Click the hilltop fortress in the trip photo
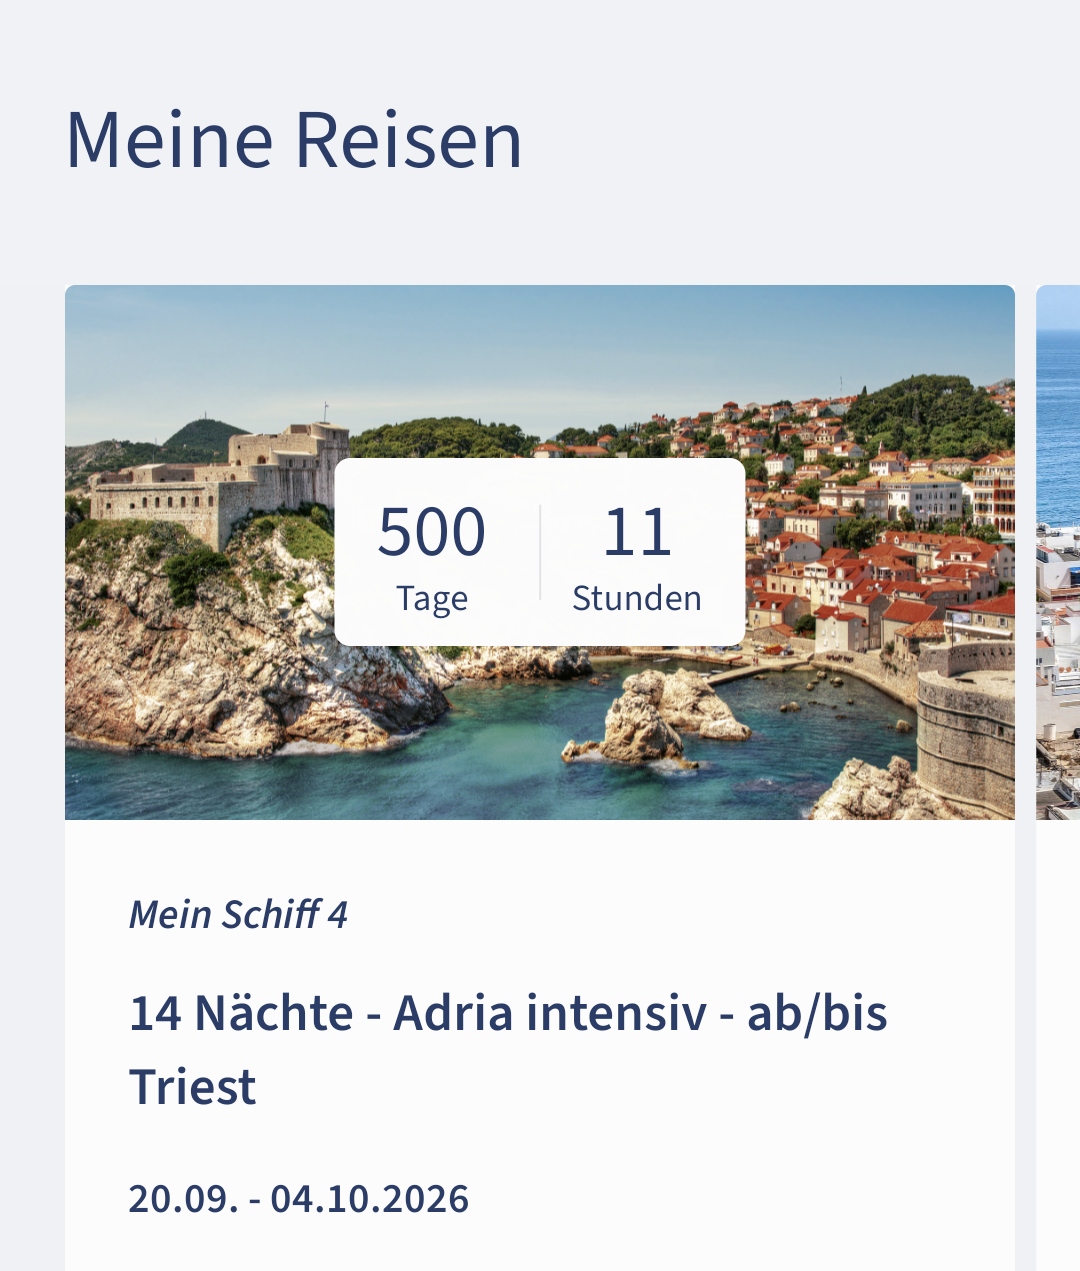The image size is (1080, 1271). coord(230,480)
